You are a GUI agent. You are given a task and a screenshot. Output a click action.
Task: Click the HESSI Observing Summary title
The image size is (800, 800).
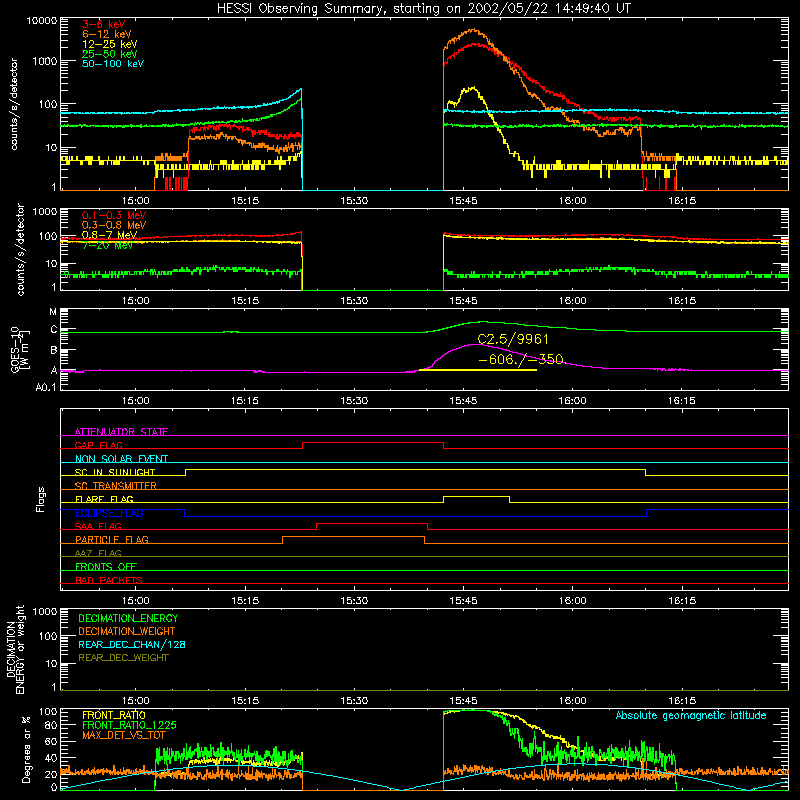click(423, 9)
